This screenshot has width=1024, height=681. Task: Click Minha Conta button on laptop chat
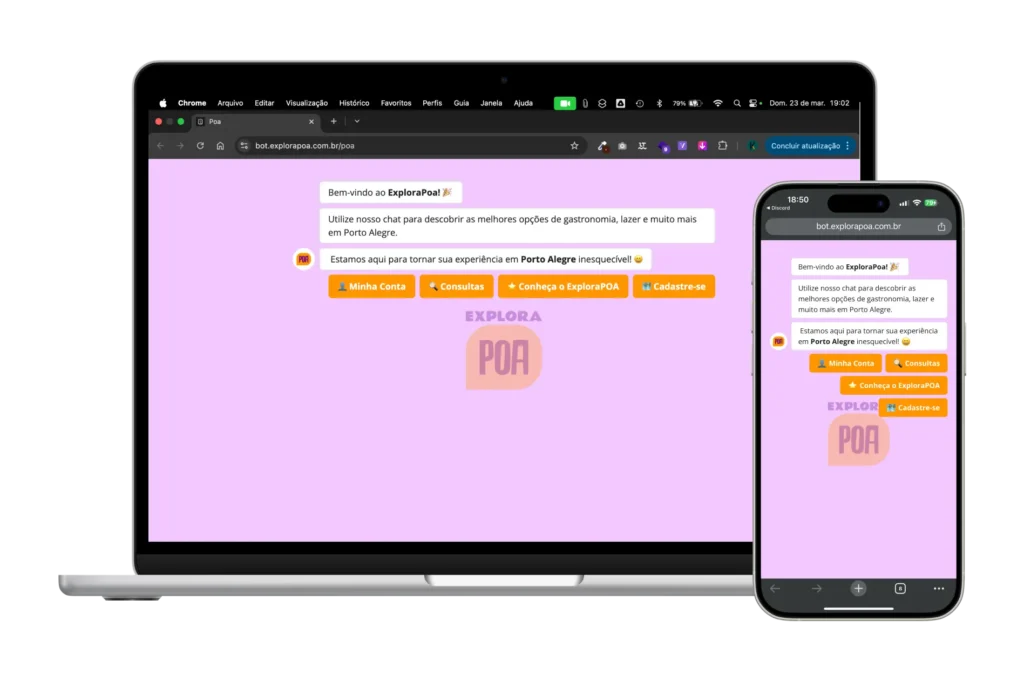(371, 287)
